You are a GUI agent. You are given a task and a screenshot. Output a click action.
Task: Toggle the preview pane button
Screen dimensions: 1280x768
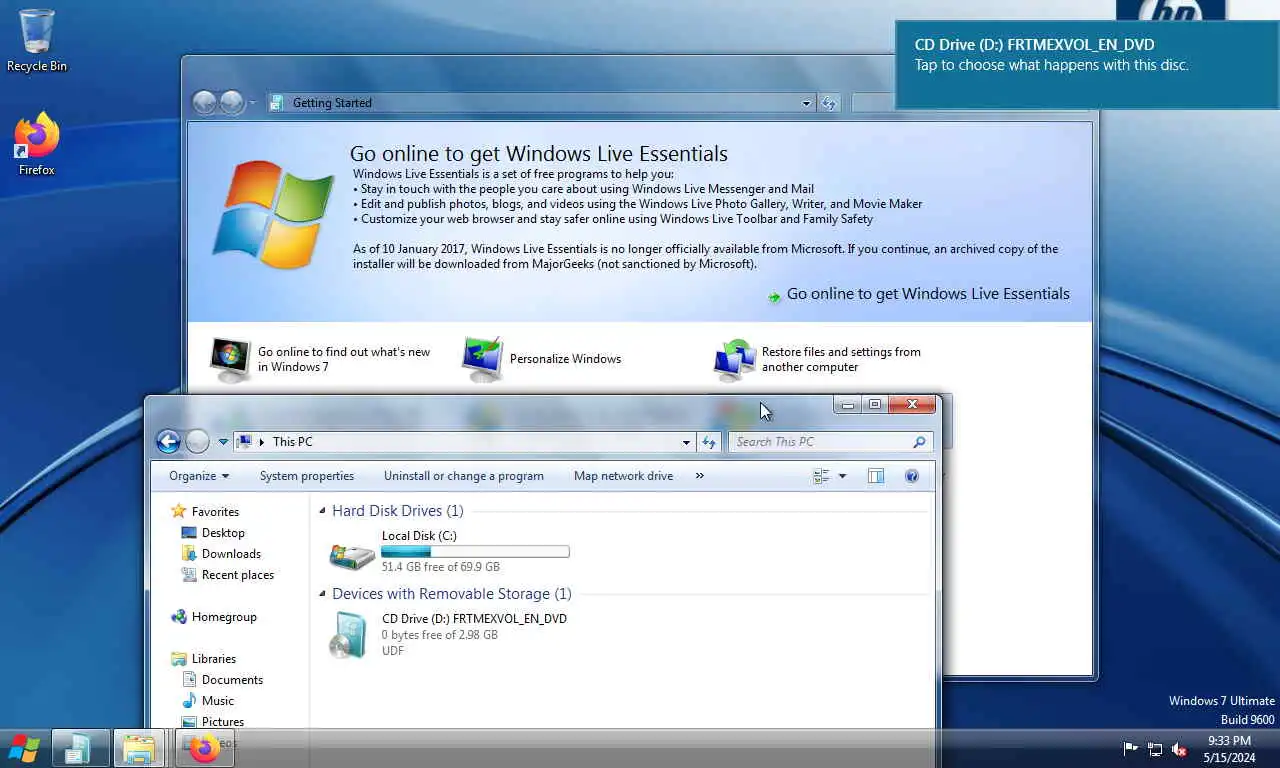pos(876,476)
